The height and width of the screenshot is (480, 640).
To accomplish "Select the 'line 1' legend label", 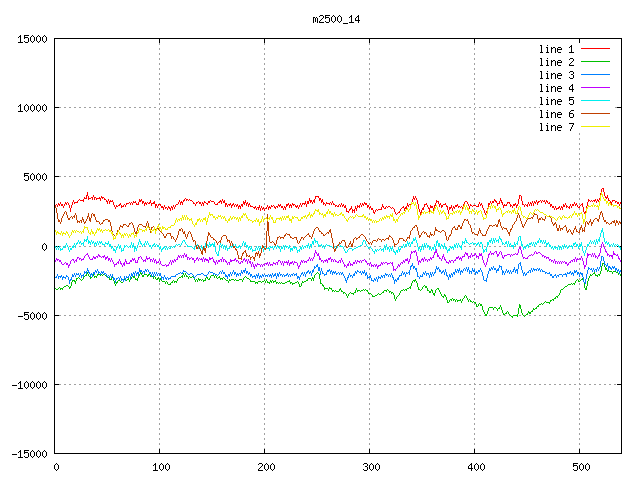I will [557, 49].
